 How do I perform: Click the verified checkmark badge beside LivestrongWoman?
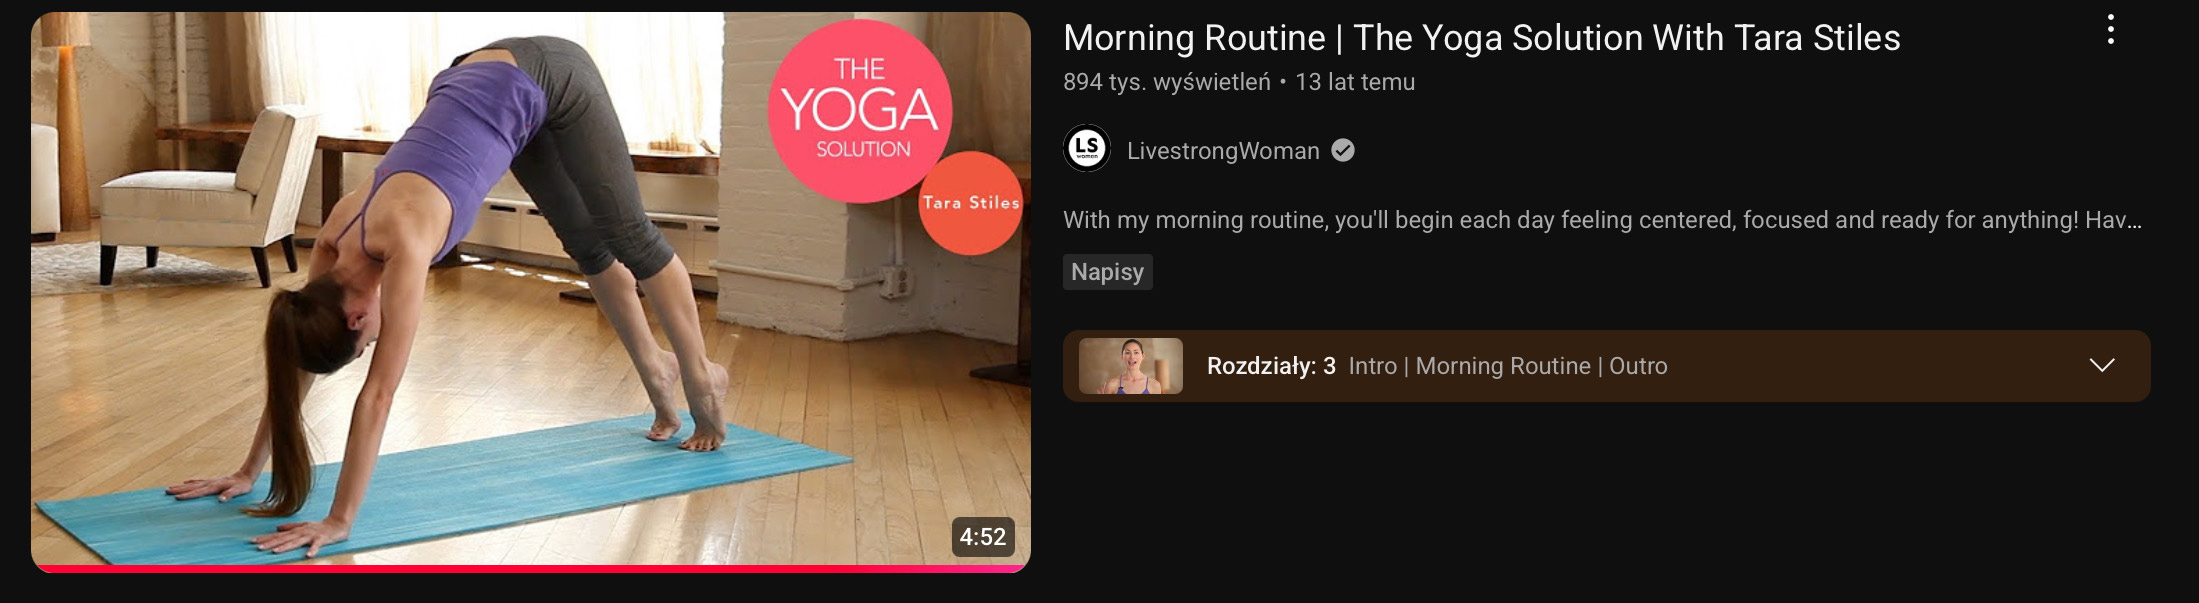[x=1343, y=150]
